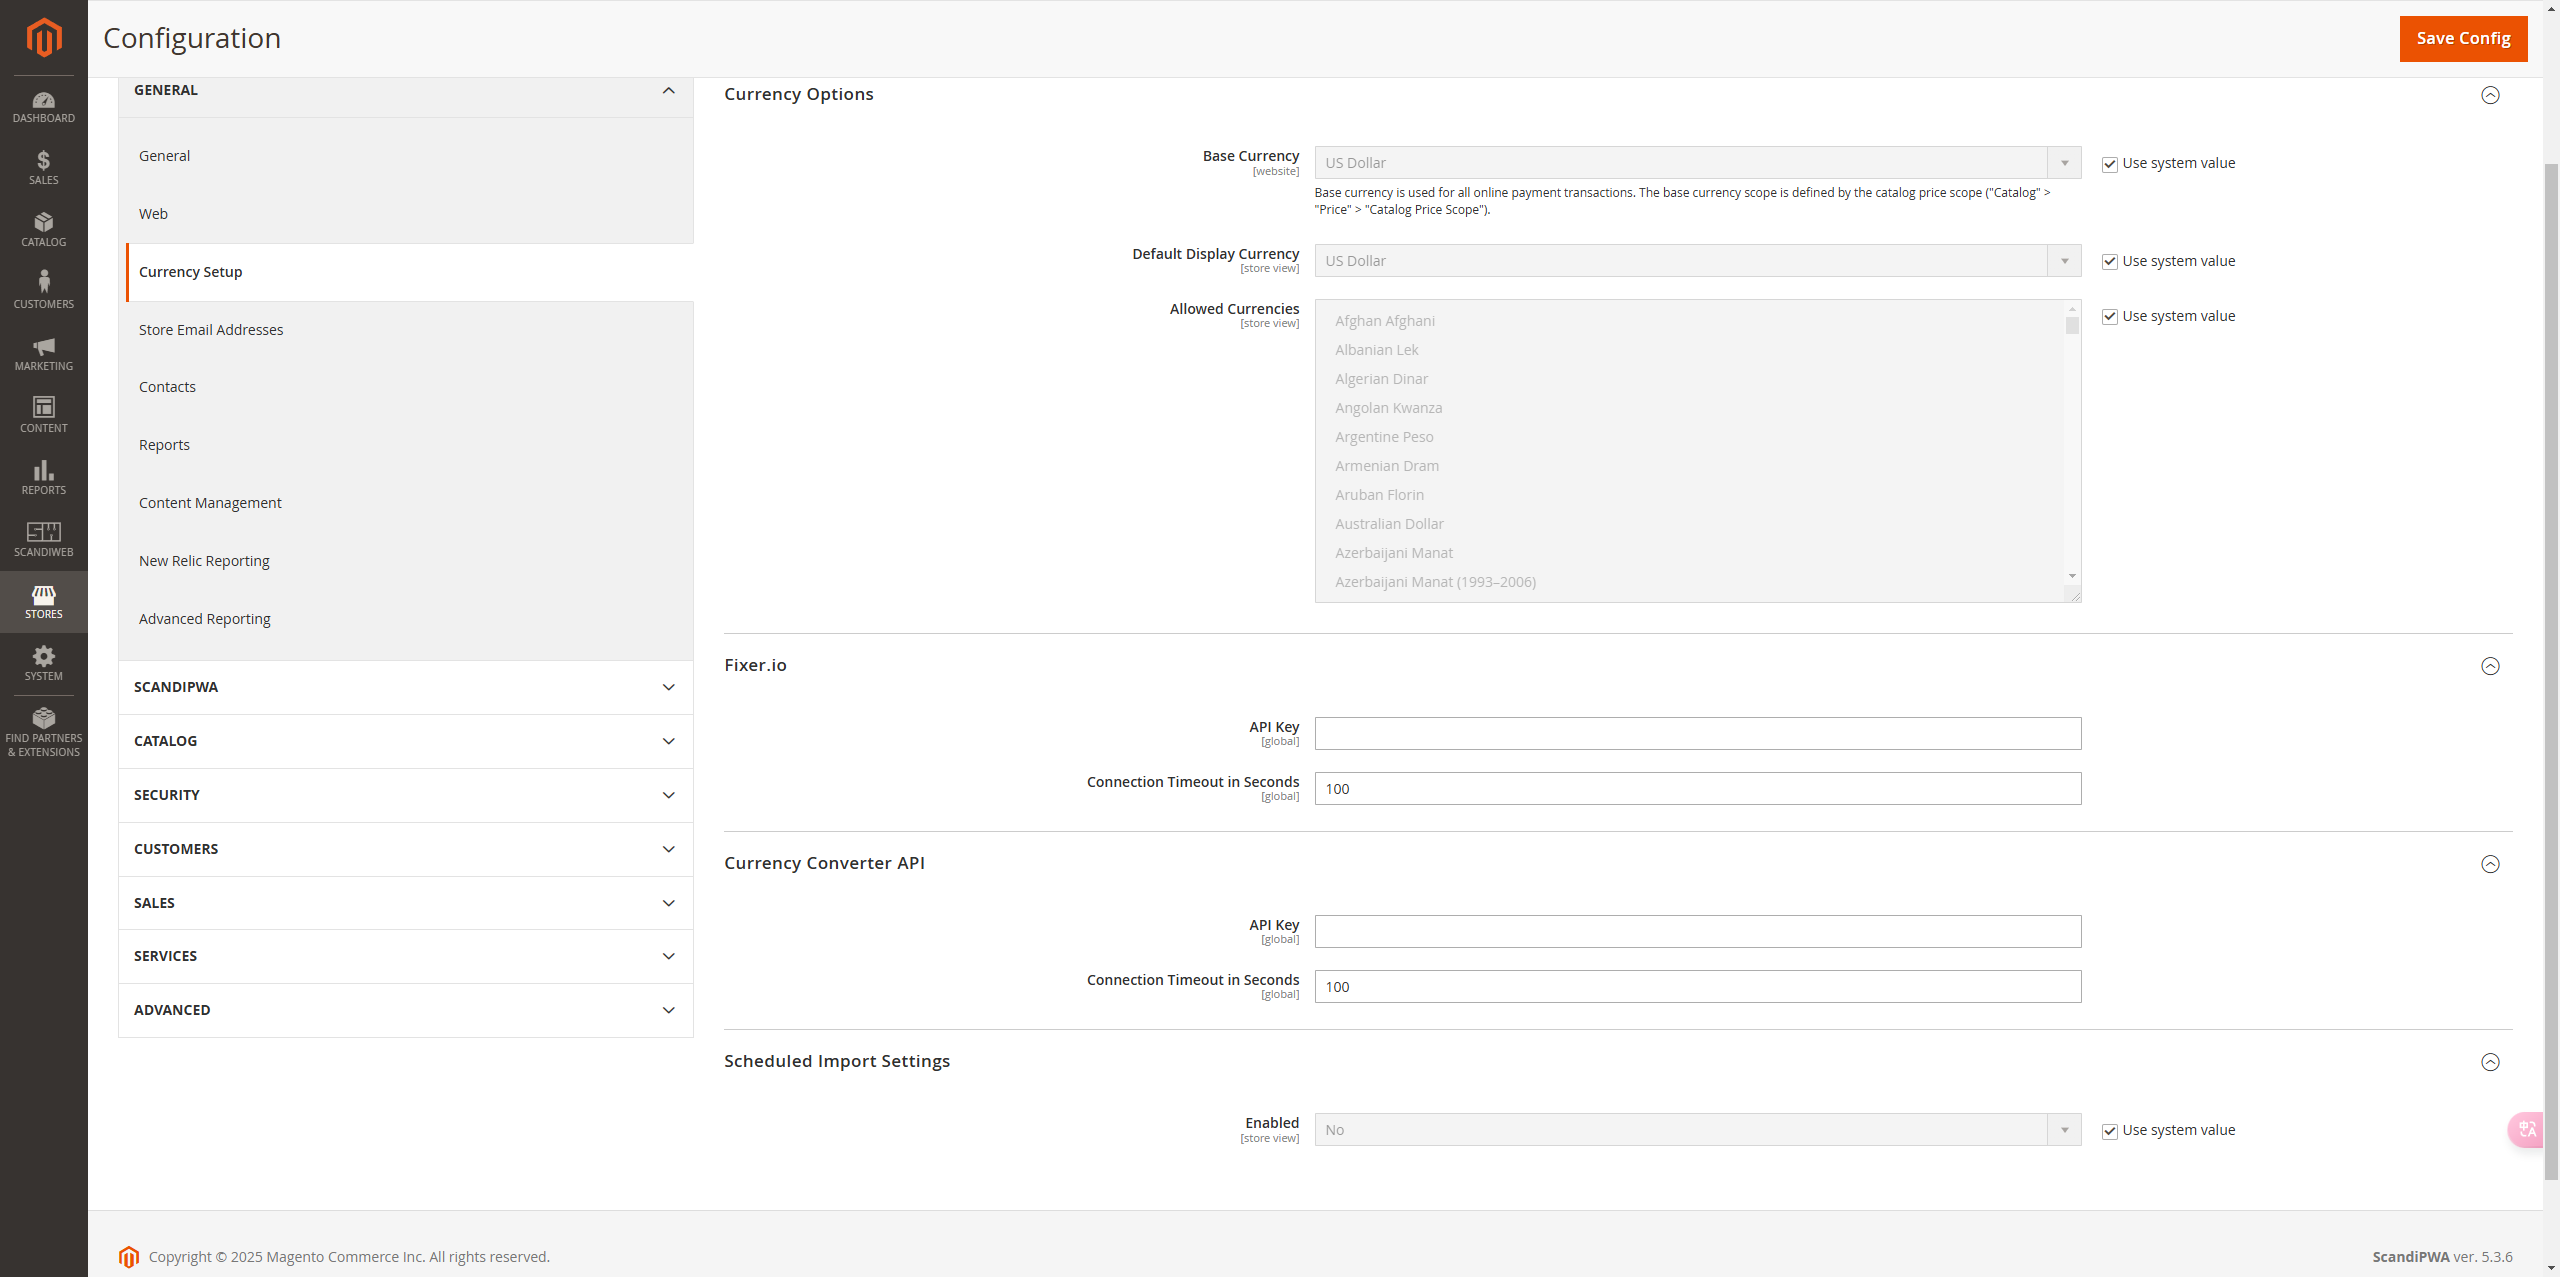Open the Default Display Currency dropdown
Viewport: 2560px width, 1277px height.
pos(1697,261)
